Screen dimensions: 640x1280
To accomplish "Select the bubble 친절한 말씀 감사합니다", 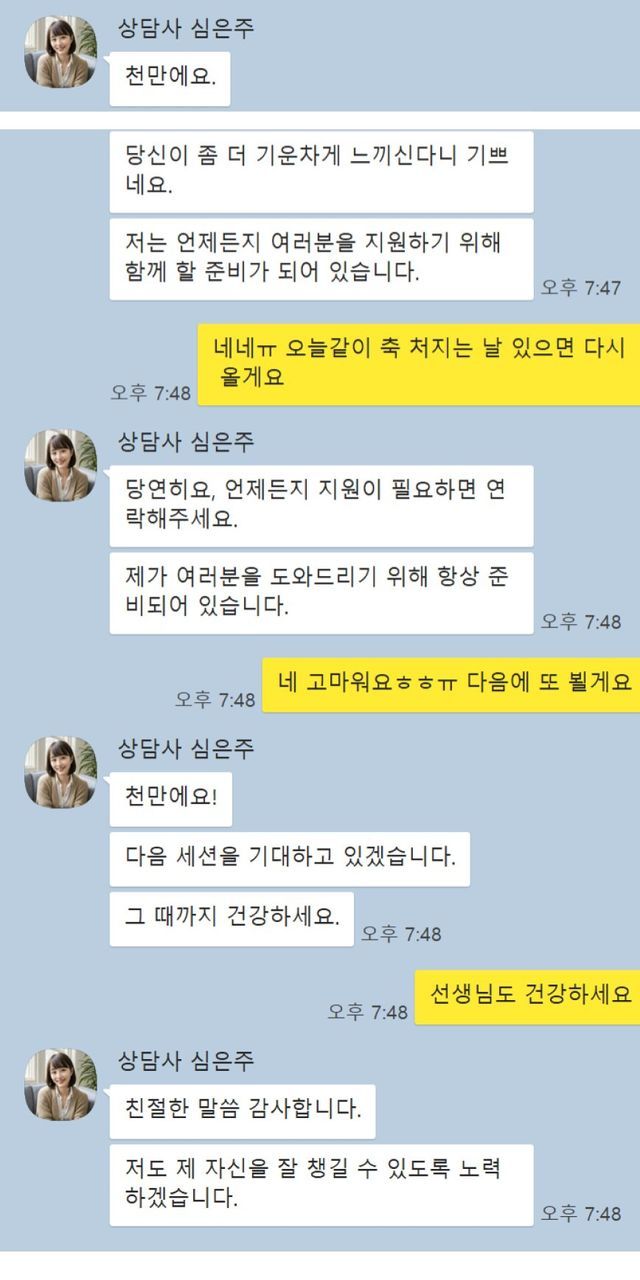I will pos(242,1111).
